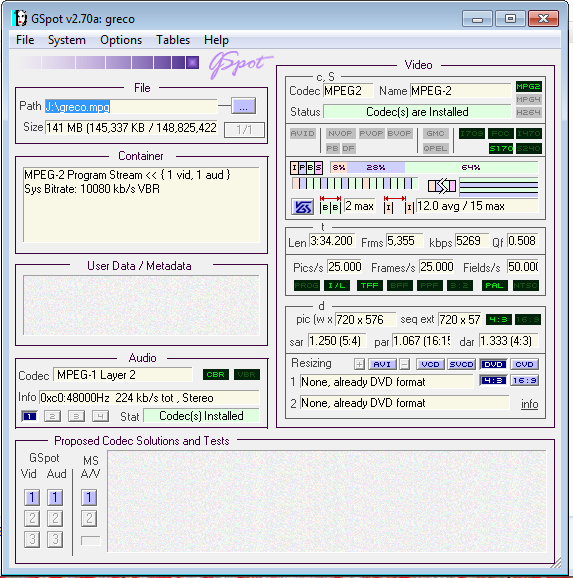Select the CVD resizing target
573x578 pixels.
point(524,364)
